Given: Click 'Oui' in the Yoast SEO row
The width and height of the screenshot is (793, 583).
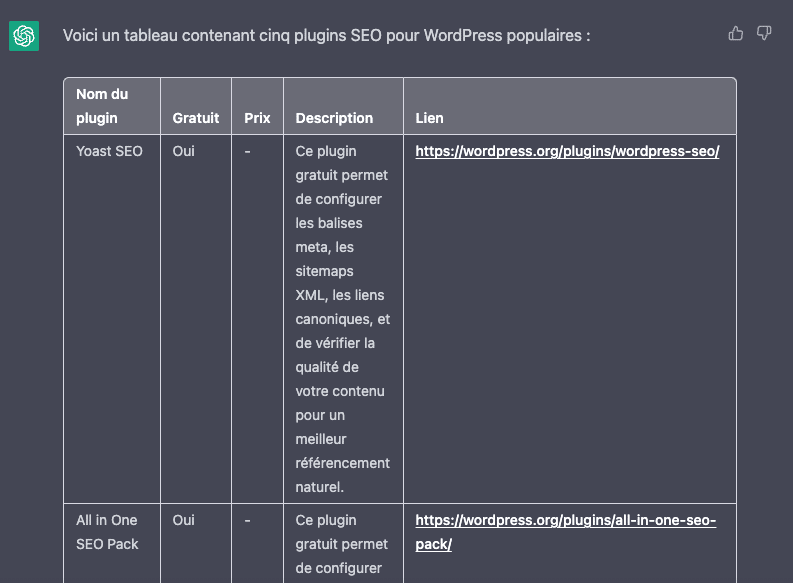Looking at the screenshot, I should coord(183,152).
